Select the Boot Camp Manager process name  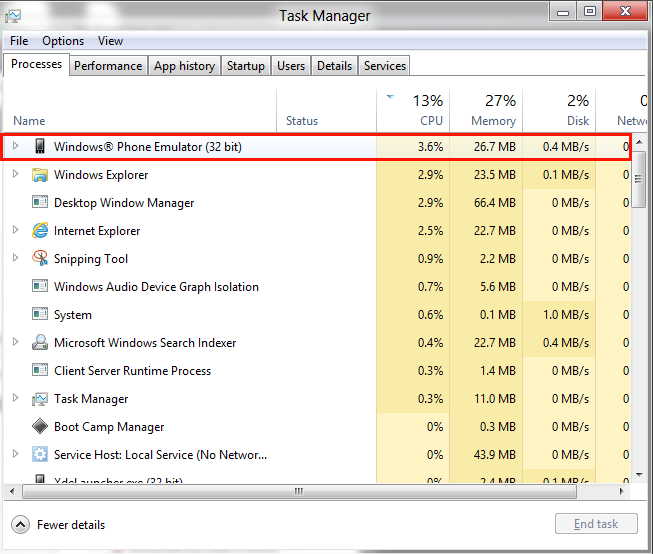tap(109, 427)
